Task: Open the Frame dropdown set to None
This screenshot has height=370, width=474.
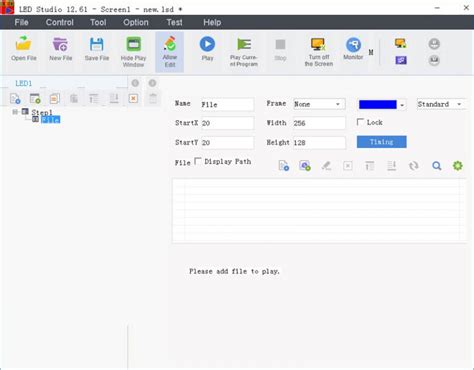Action: pos(319,104)
